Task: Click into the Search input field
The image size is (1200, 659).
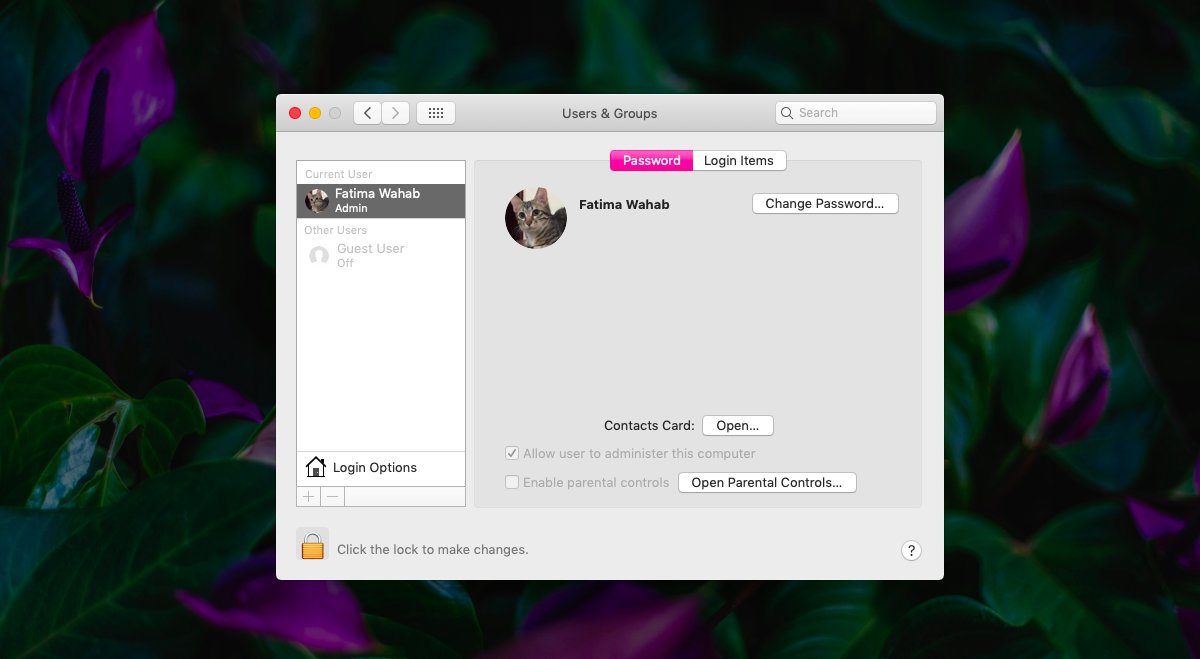Action: pos(856,113)
